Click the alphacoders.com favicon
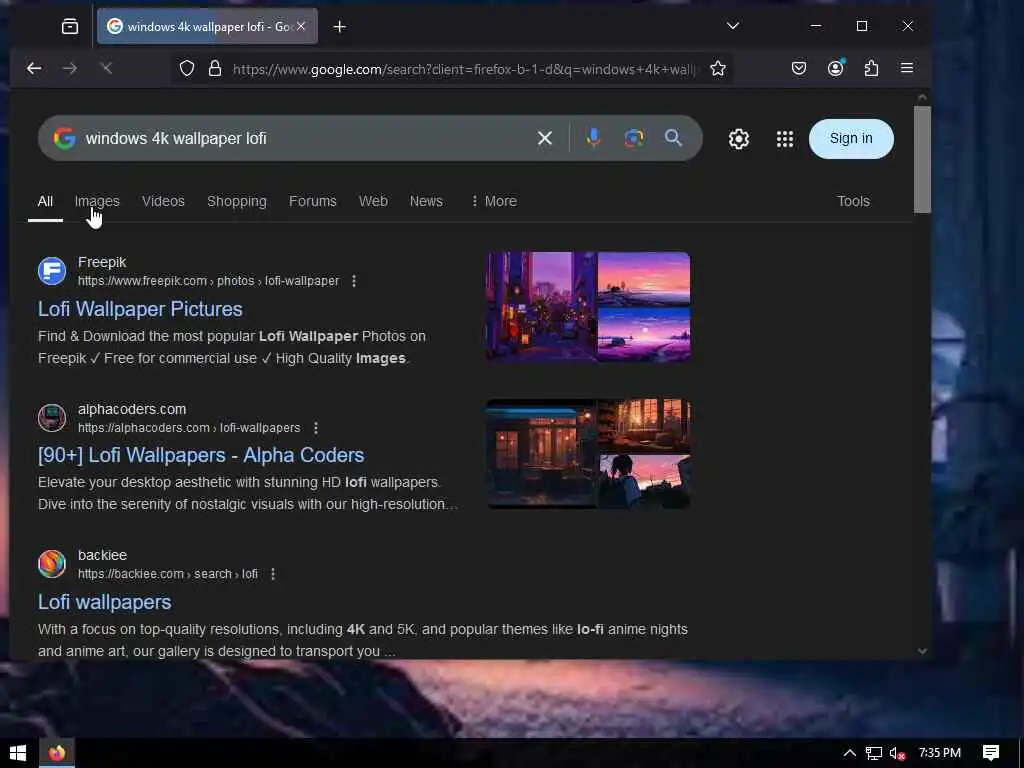Screen dimensions: 1024x768 click(x=52, y=418)
